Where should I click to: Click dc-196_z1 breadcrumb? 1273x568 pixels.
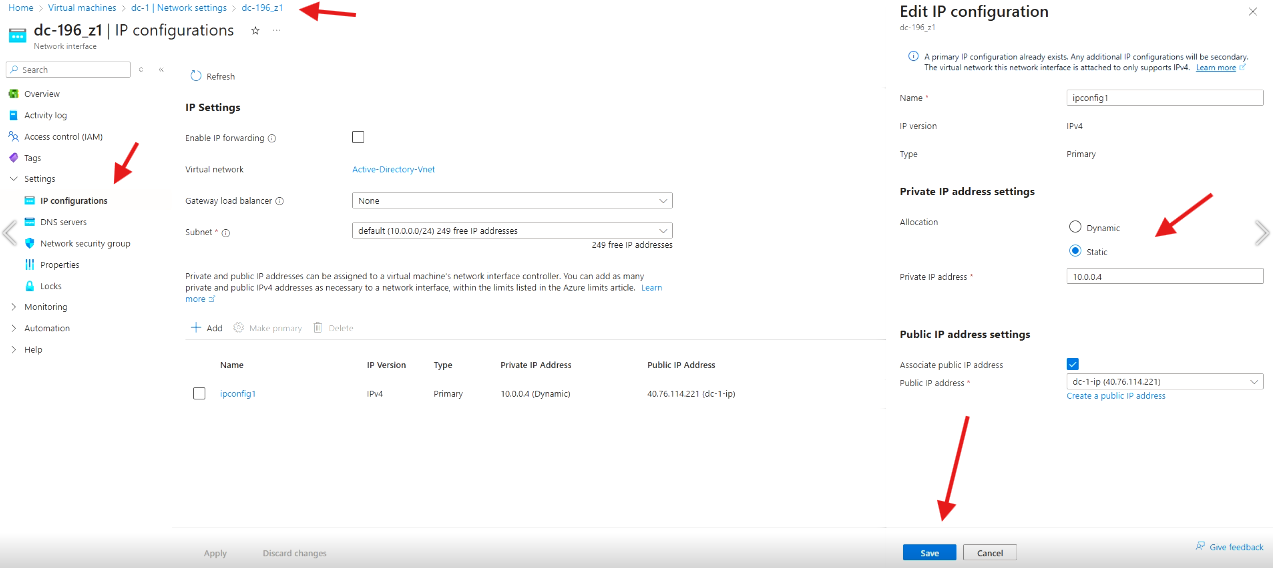coord(262,8)
